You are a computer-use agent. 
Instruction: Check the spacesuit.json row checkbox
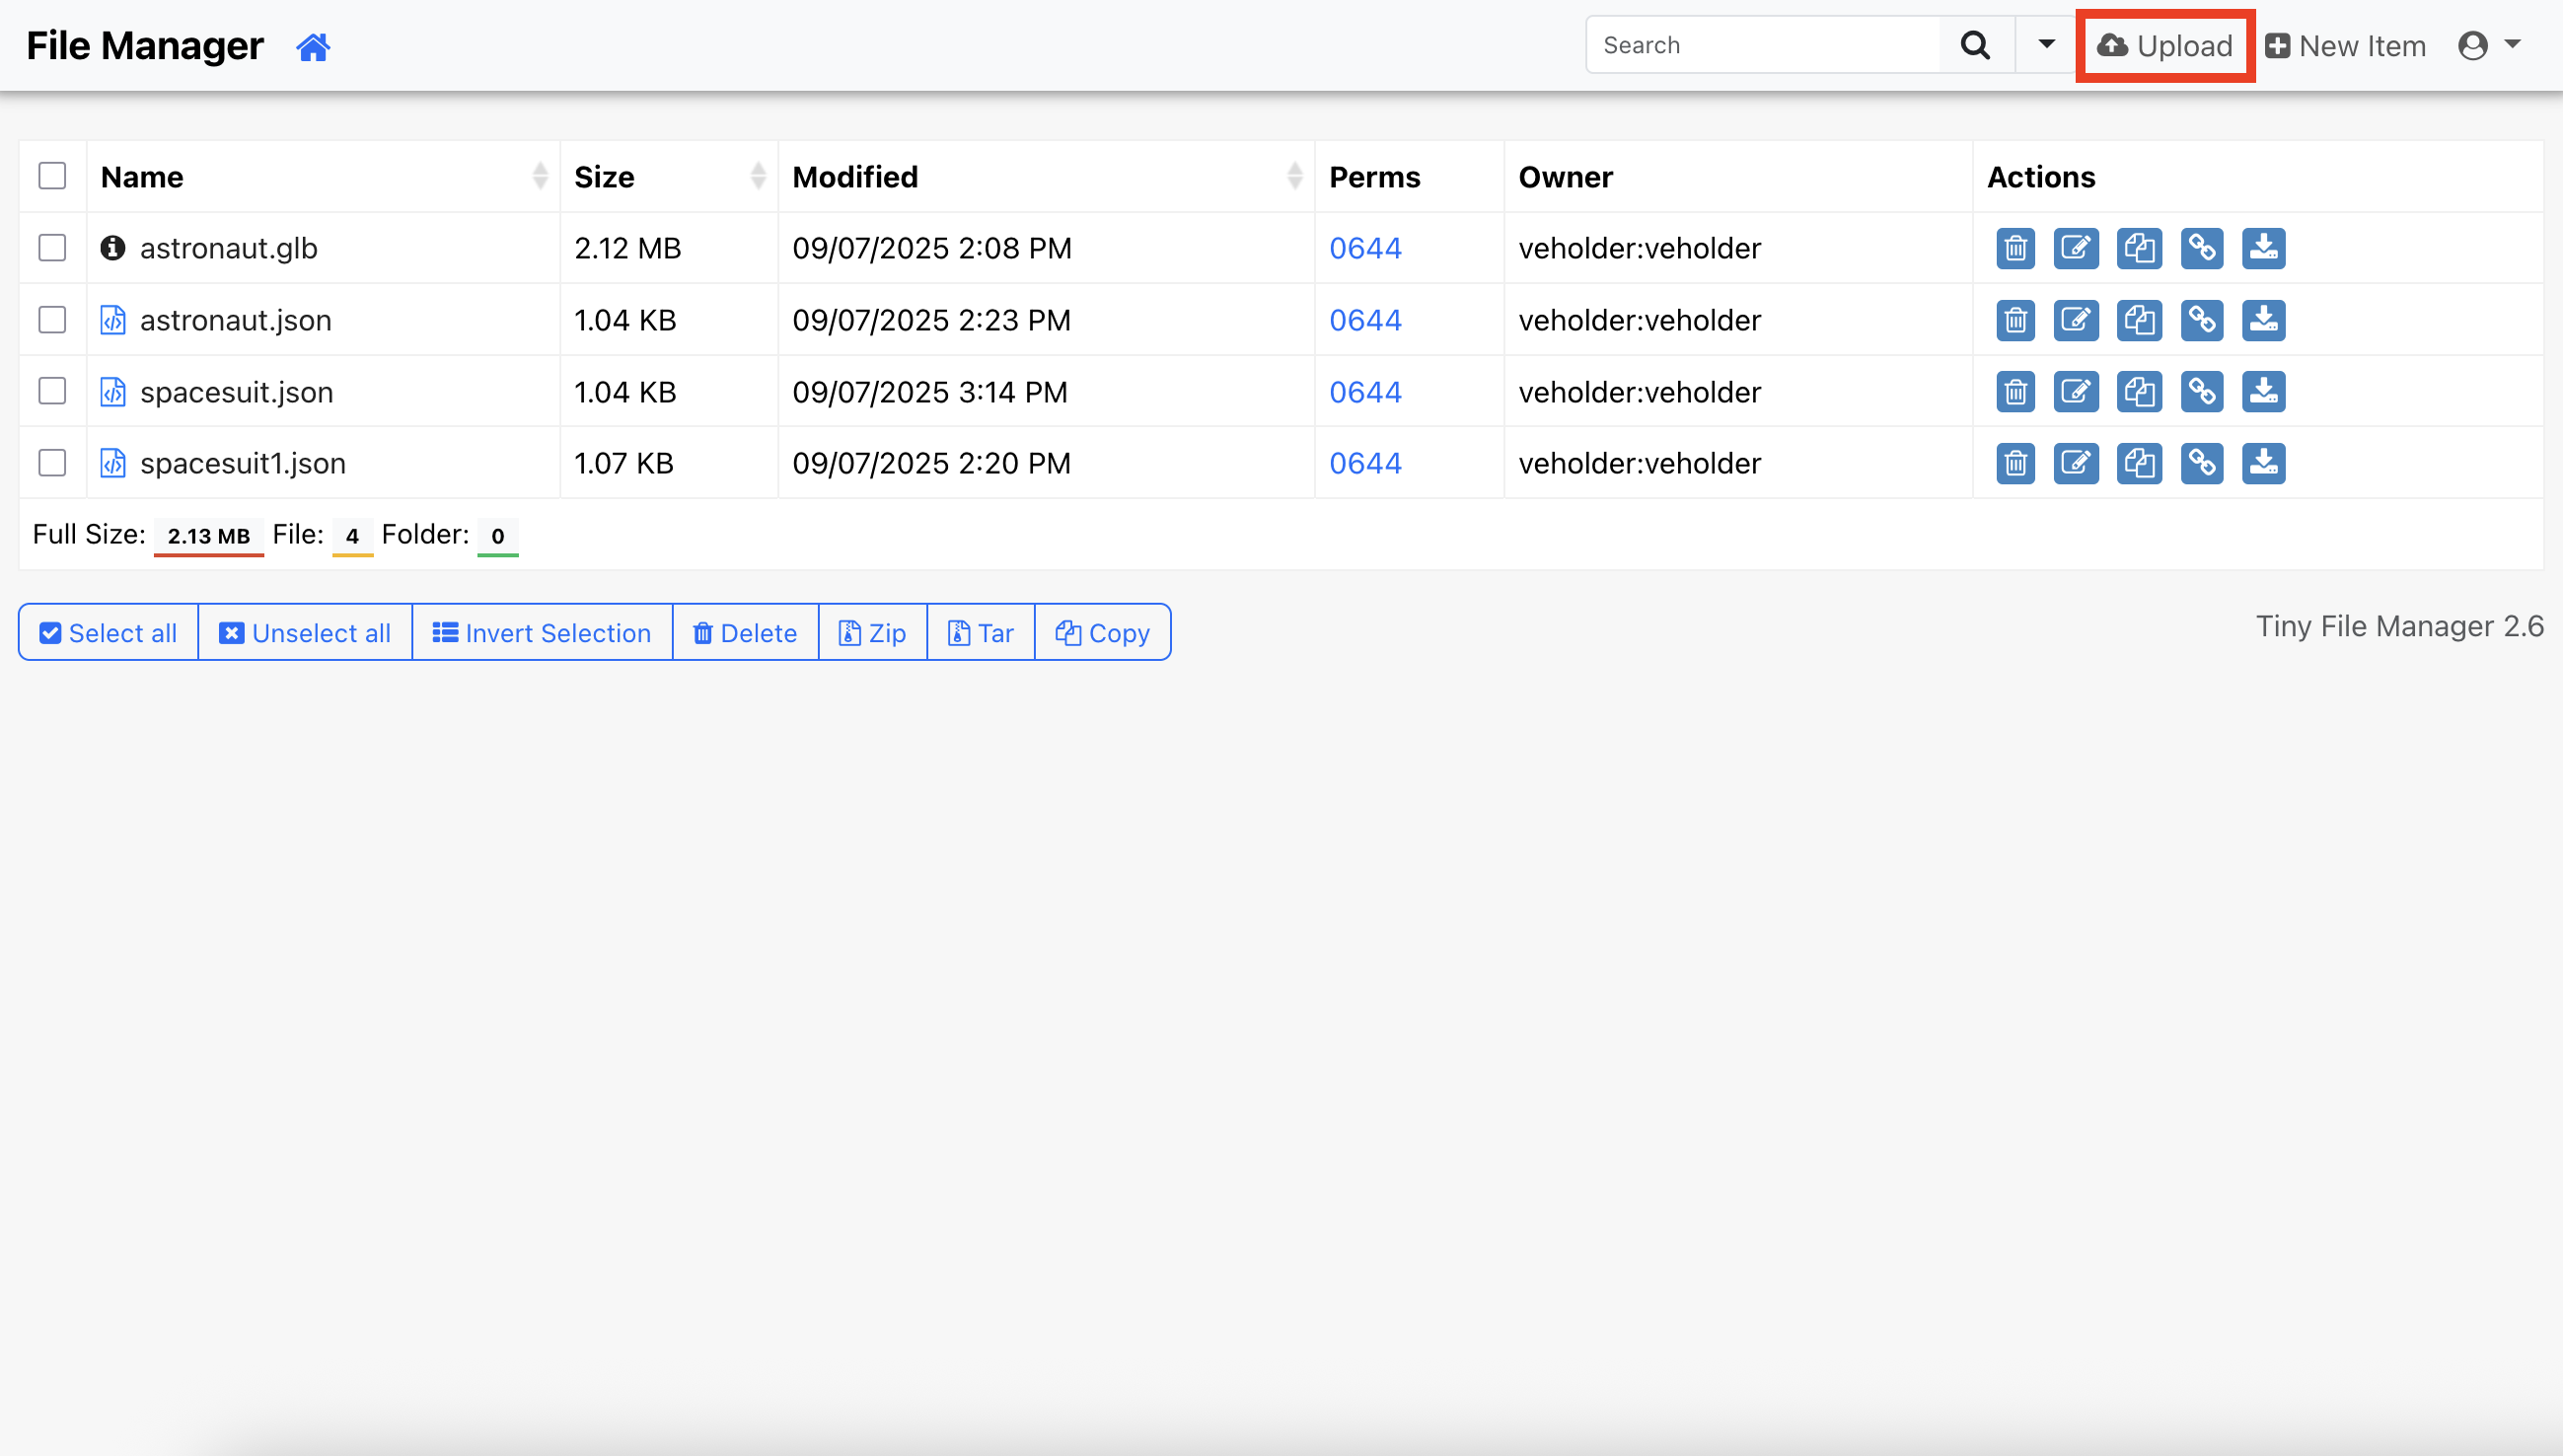pos(52,391)
